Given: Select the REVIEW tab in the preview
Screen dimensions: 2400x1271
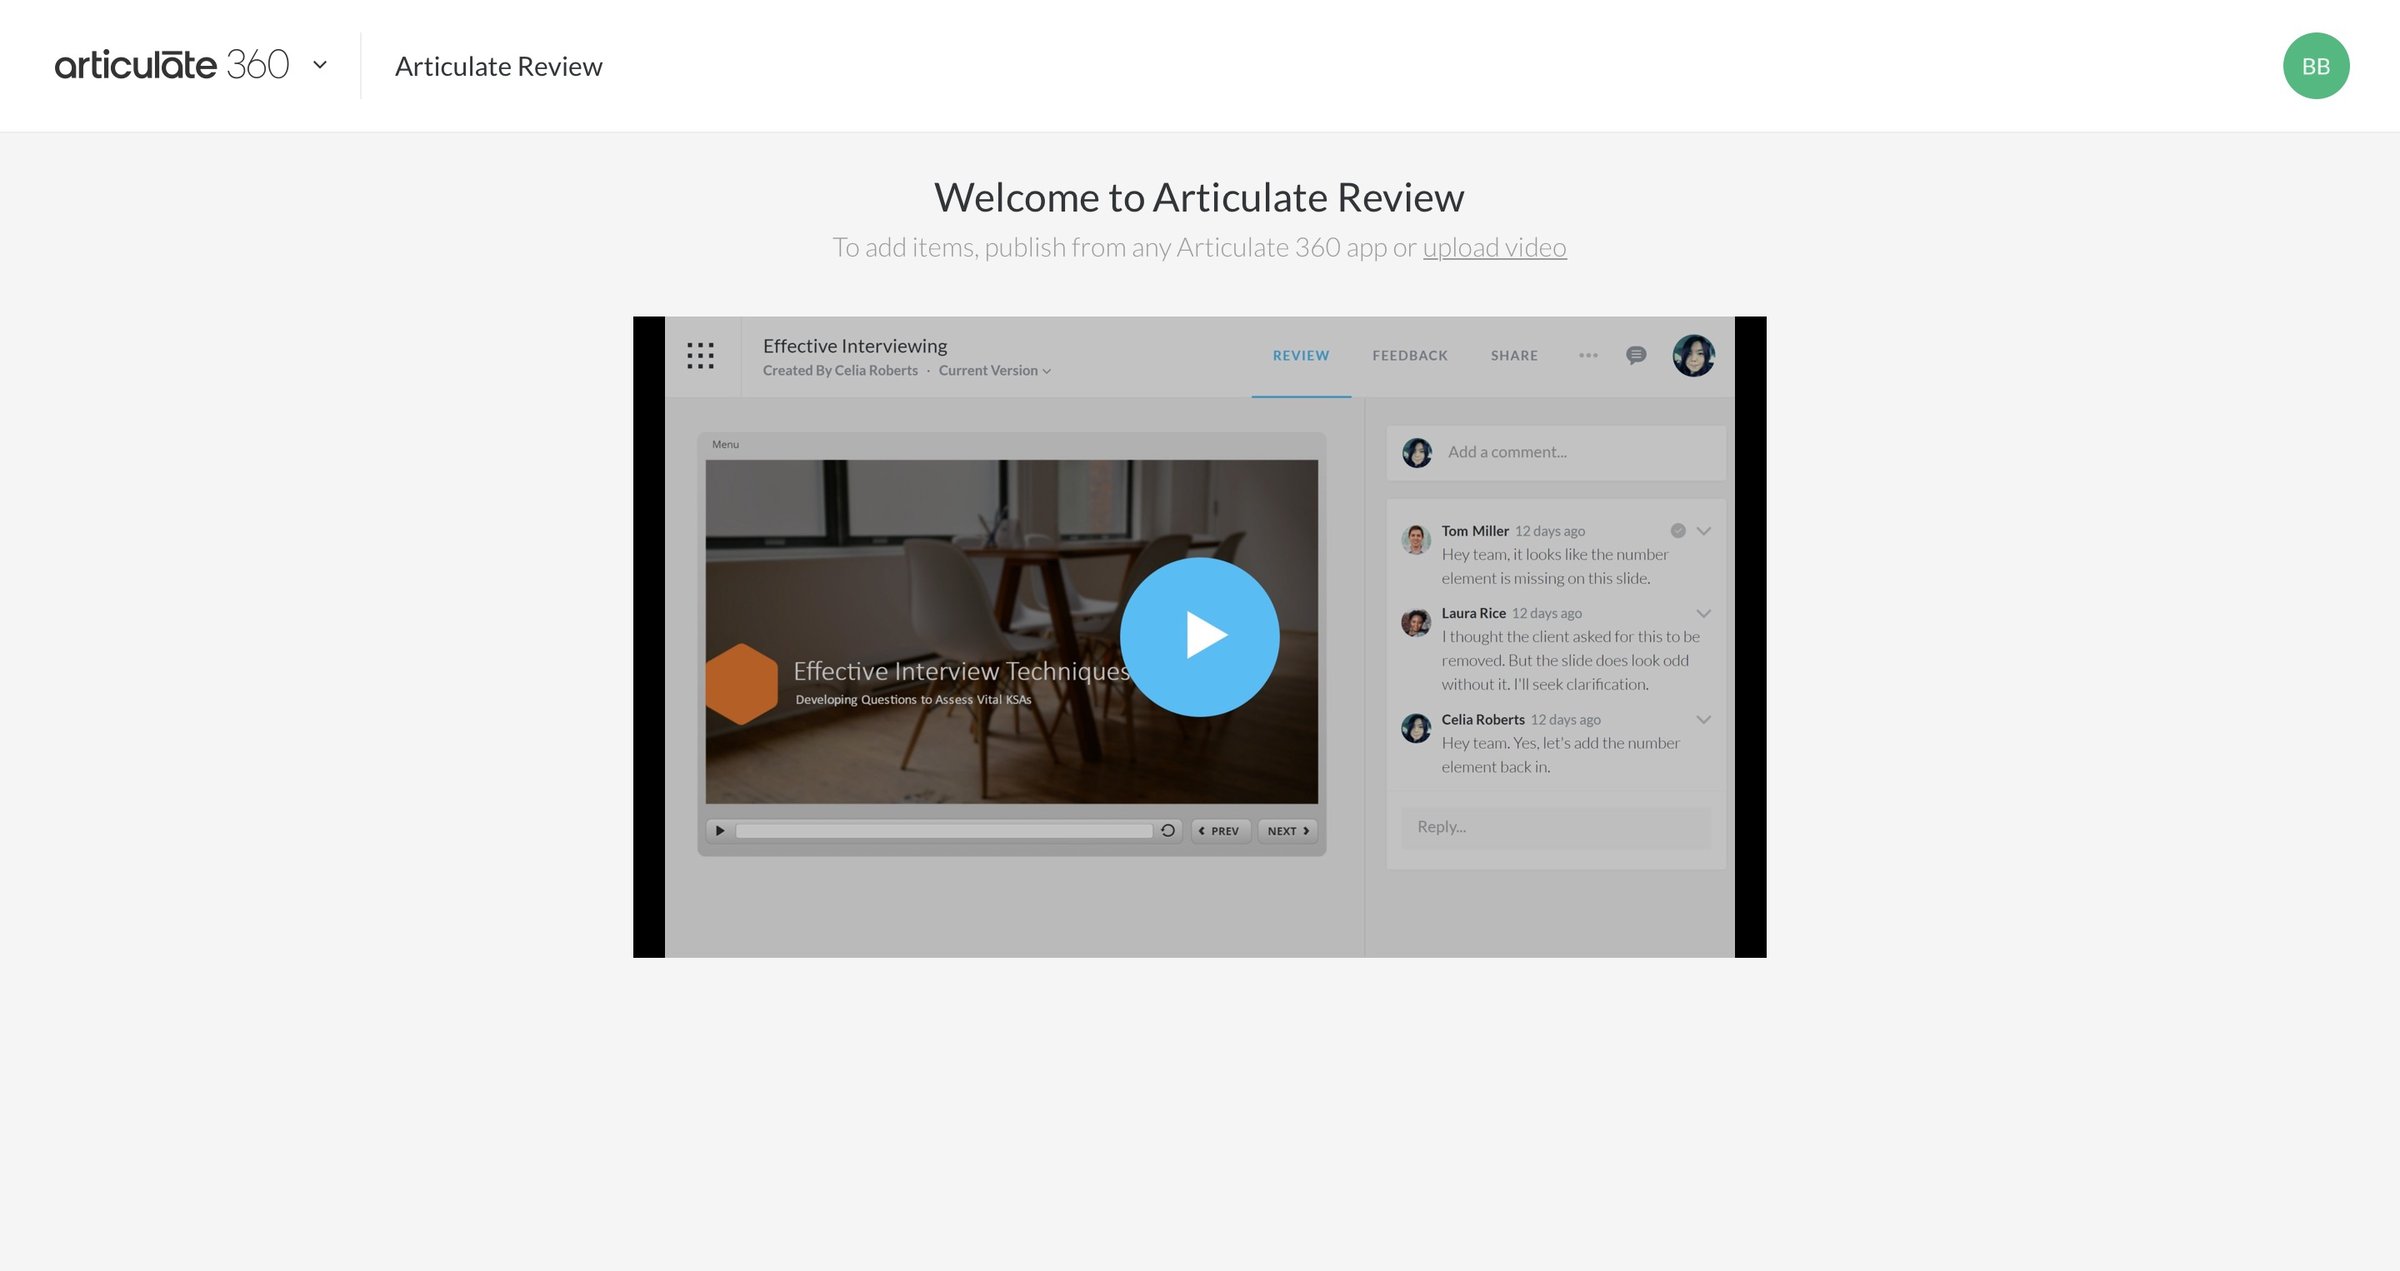Looking at the screenshot, I should (x=1301, y=356).
